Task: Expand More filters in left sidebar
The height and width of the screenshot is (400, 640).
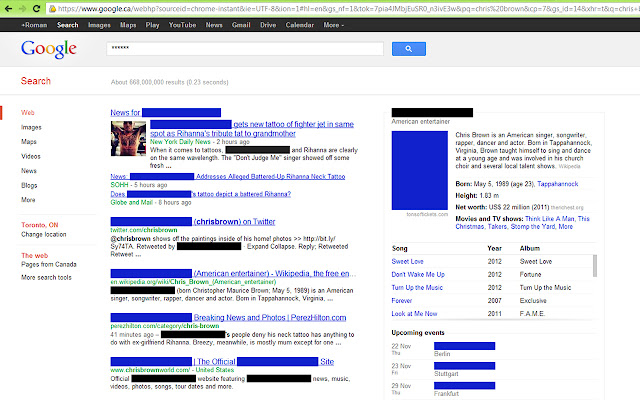Action: [x=28, y=200]
